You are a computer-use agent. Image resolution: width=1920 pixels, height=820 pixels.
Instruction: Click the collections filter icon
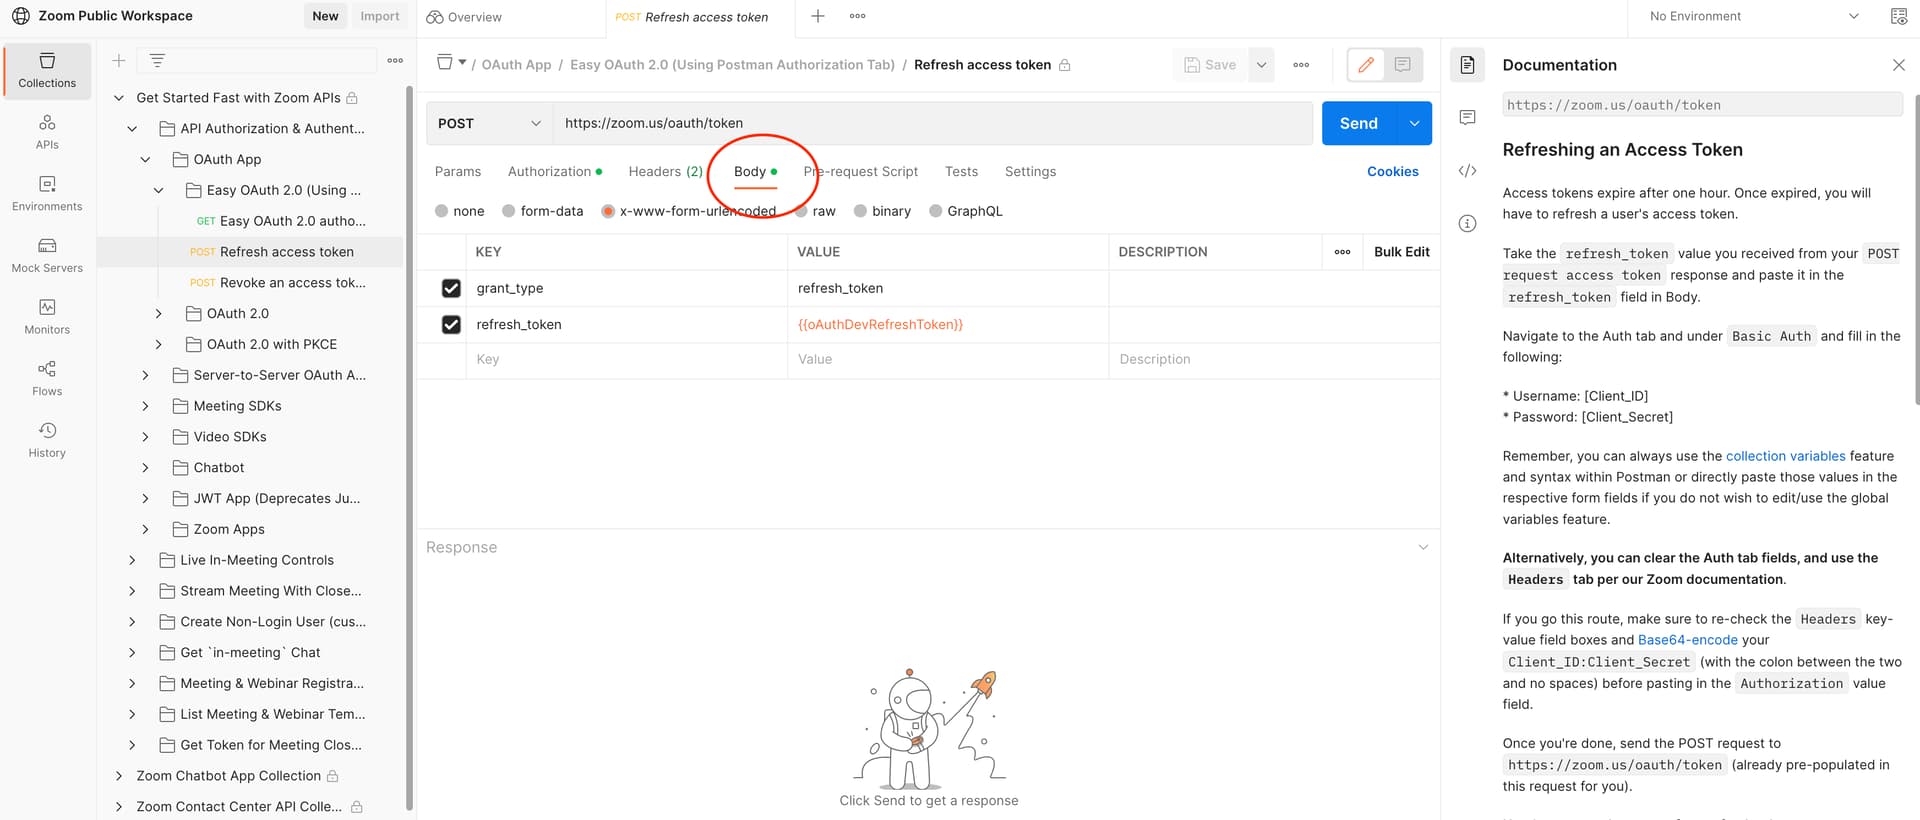click(x=157, y=61)
